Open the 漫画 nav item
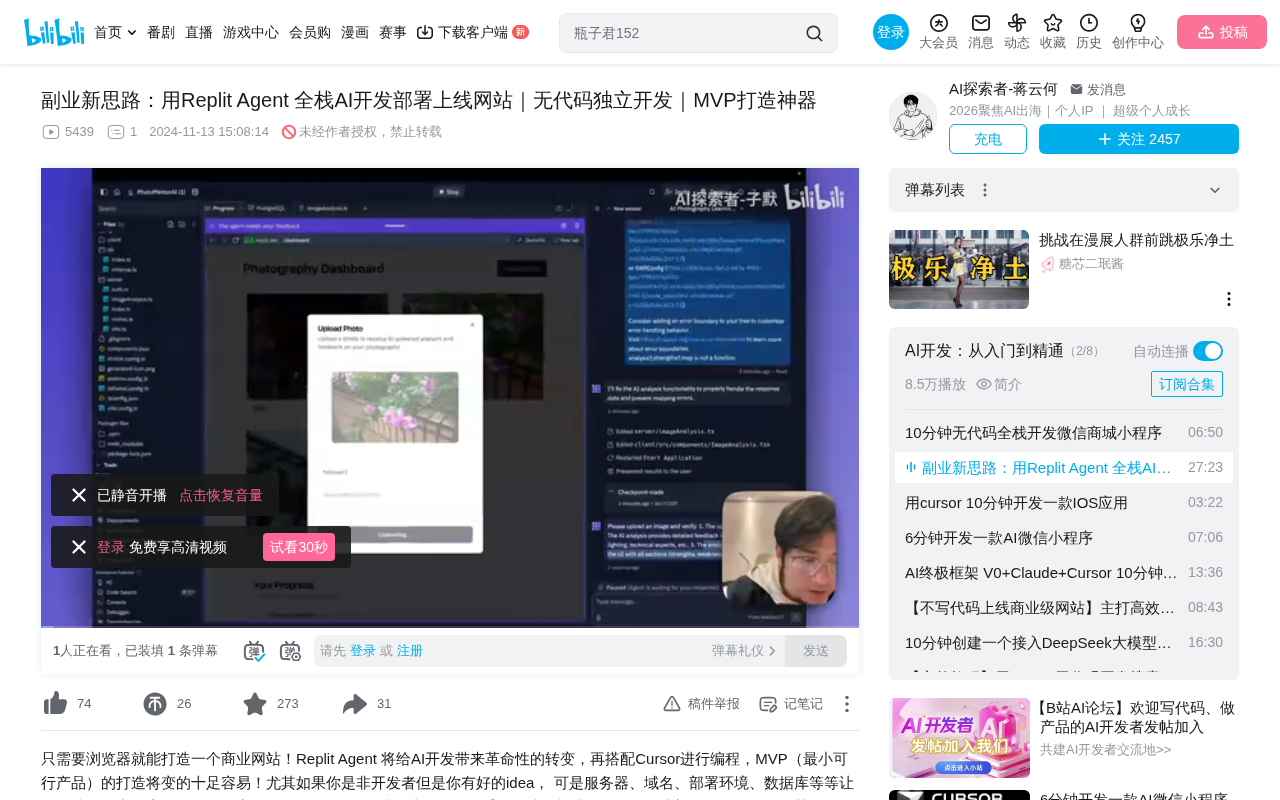This screenshot has height=800, width=1280. pos(355,32)
